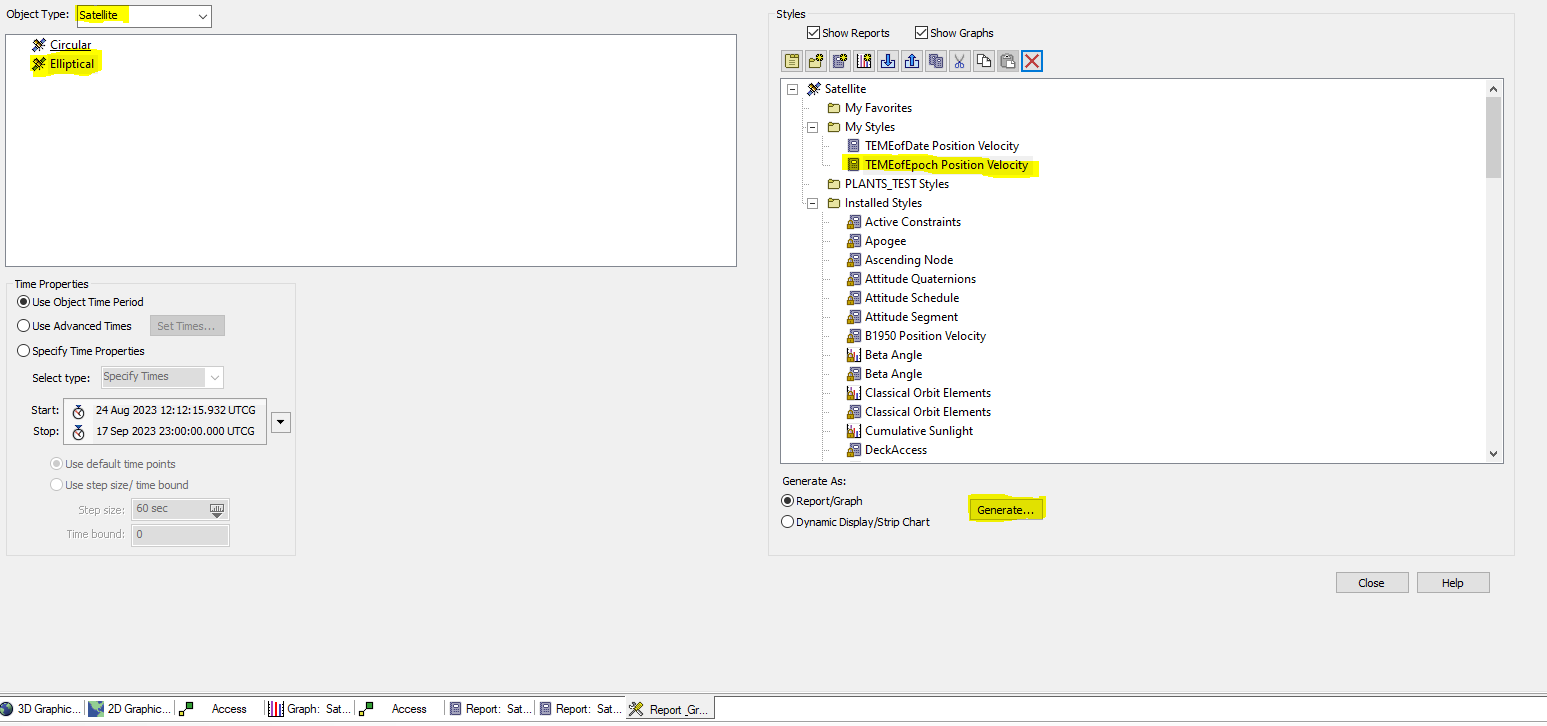1547x726 pixels.
Task: Click the red X Delete icon
Action: tap(1033, 61)
